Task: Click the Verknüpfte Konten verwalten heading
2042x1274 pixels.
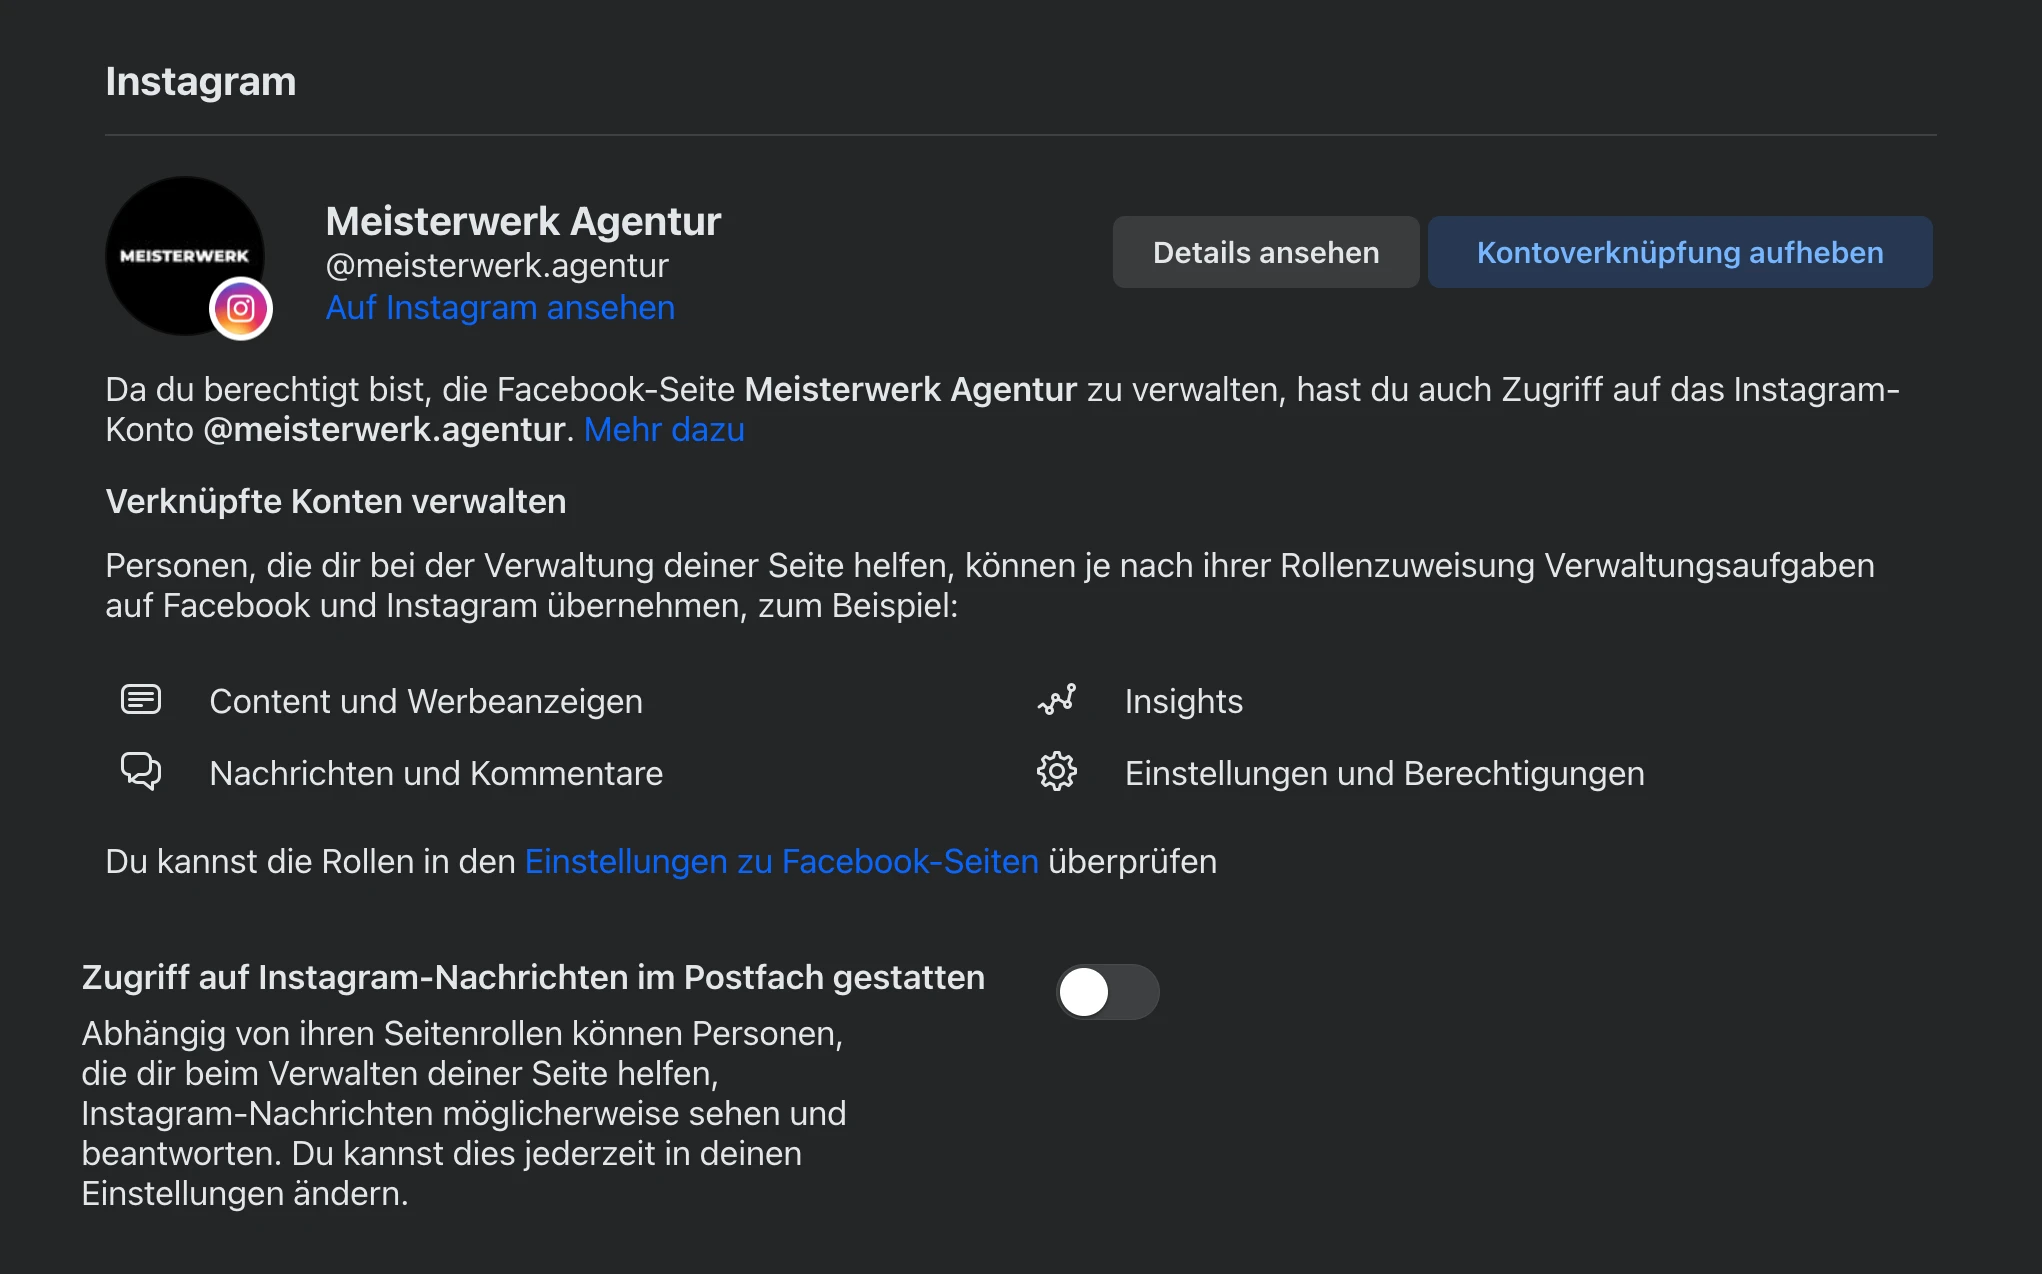Action: (336, 502)
